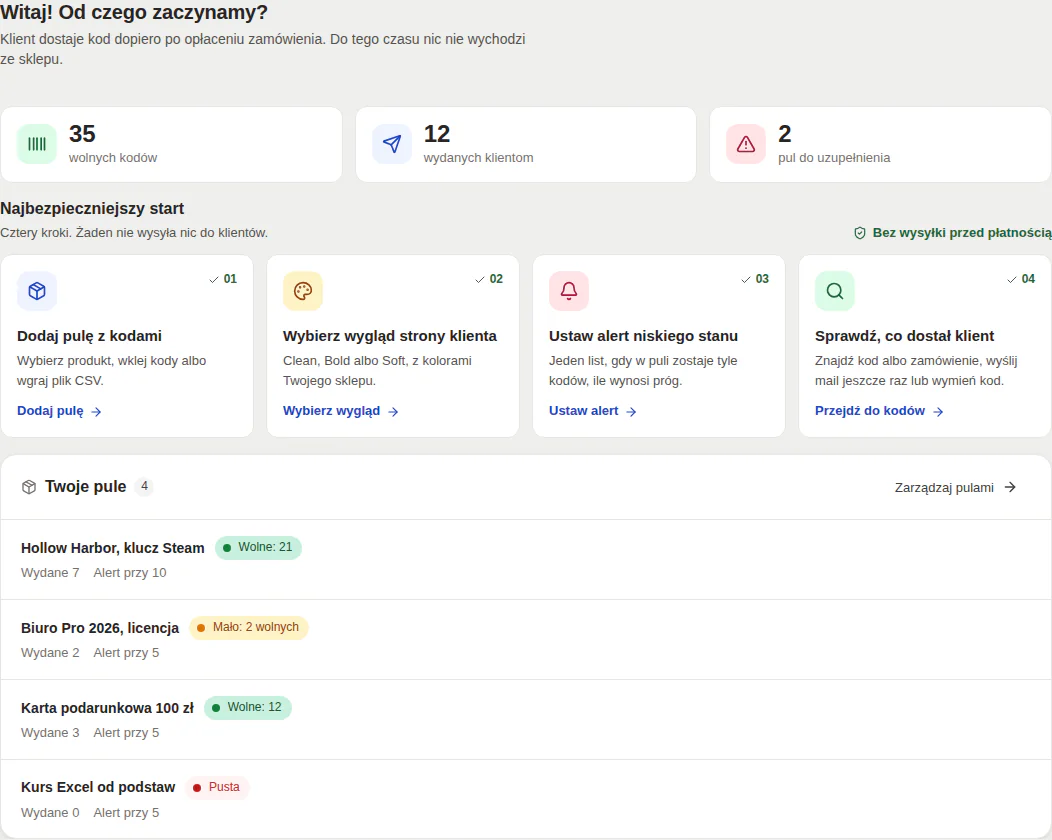Image resolution: width=1052 pixels, height=840 pixels.
Task: Click the red Pusta status badge
Action: (x=217, y=787)
